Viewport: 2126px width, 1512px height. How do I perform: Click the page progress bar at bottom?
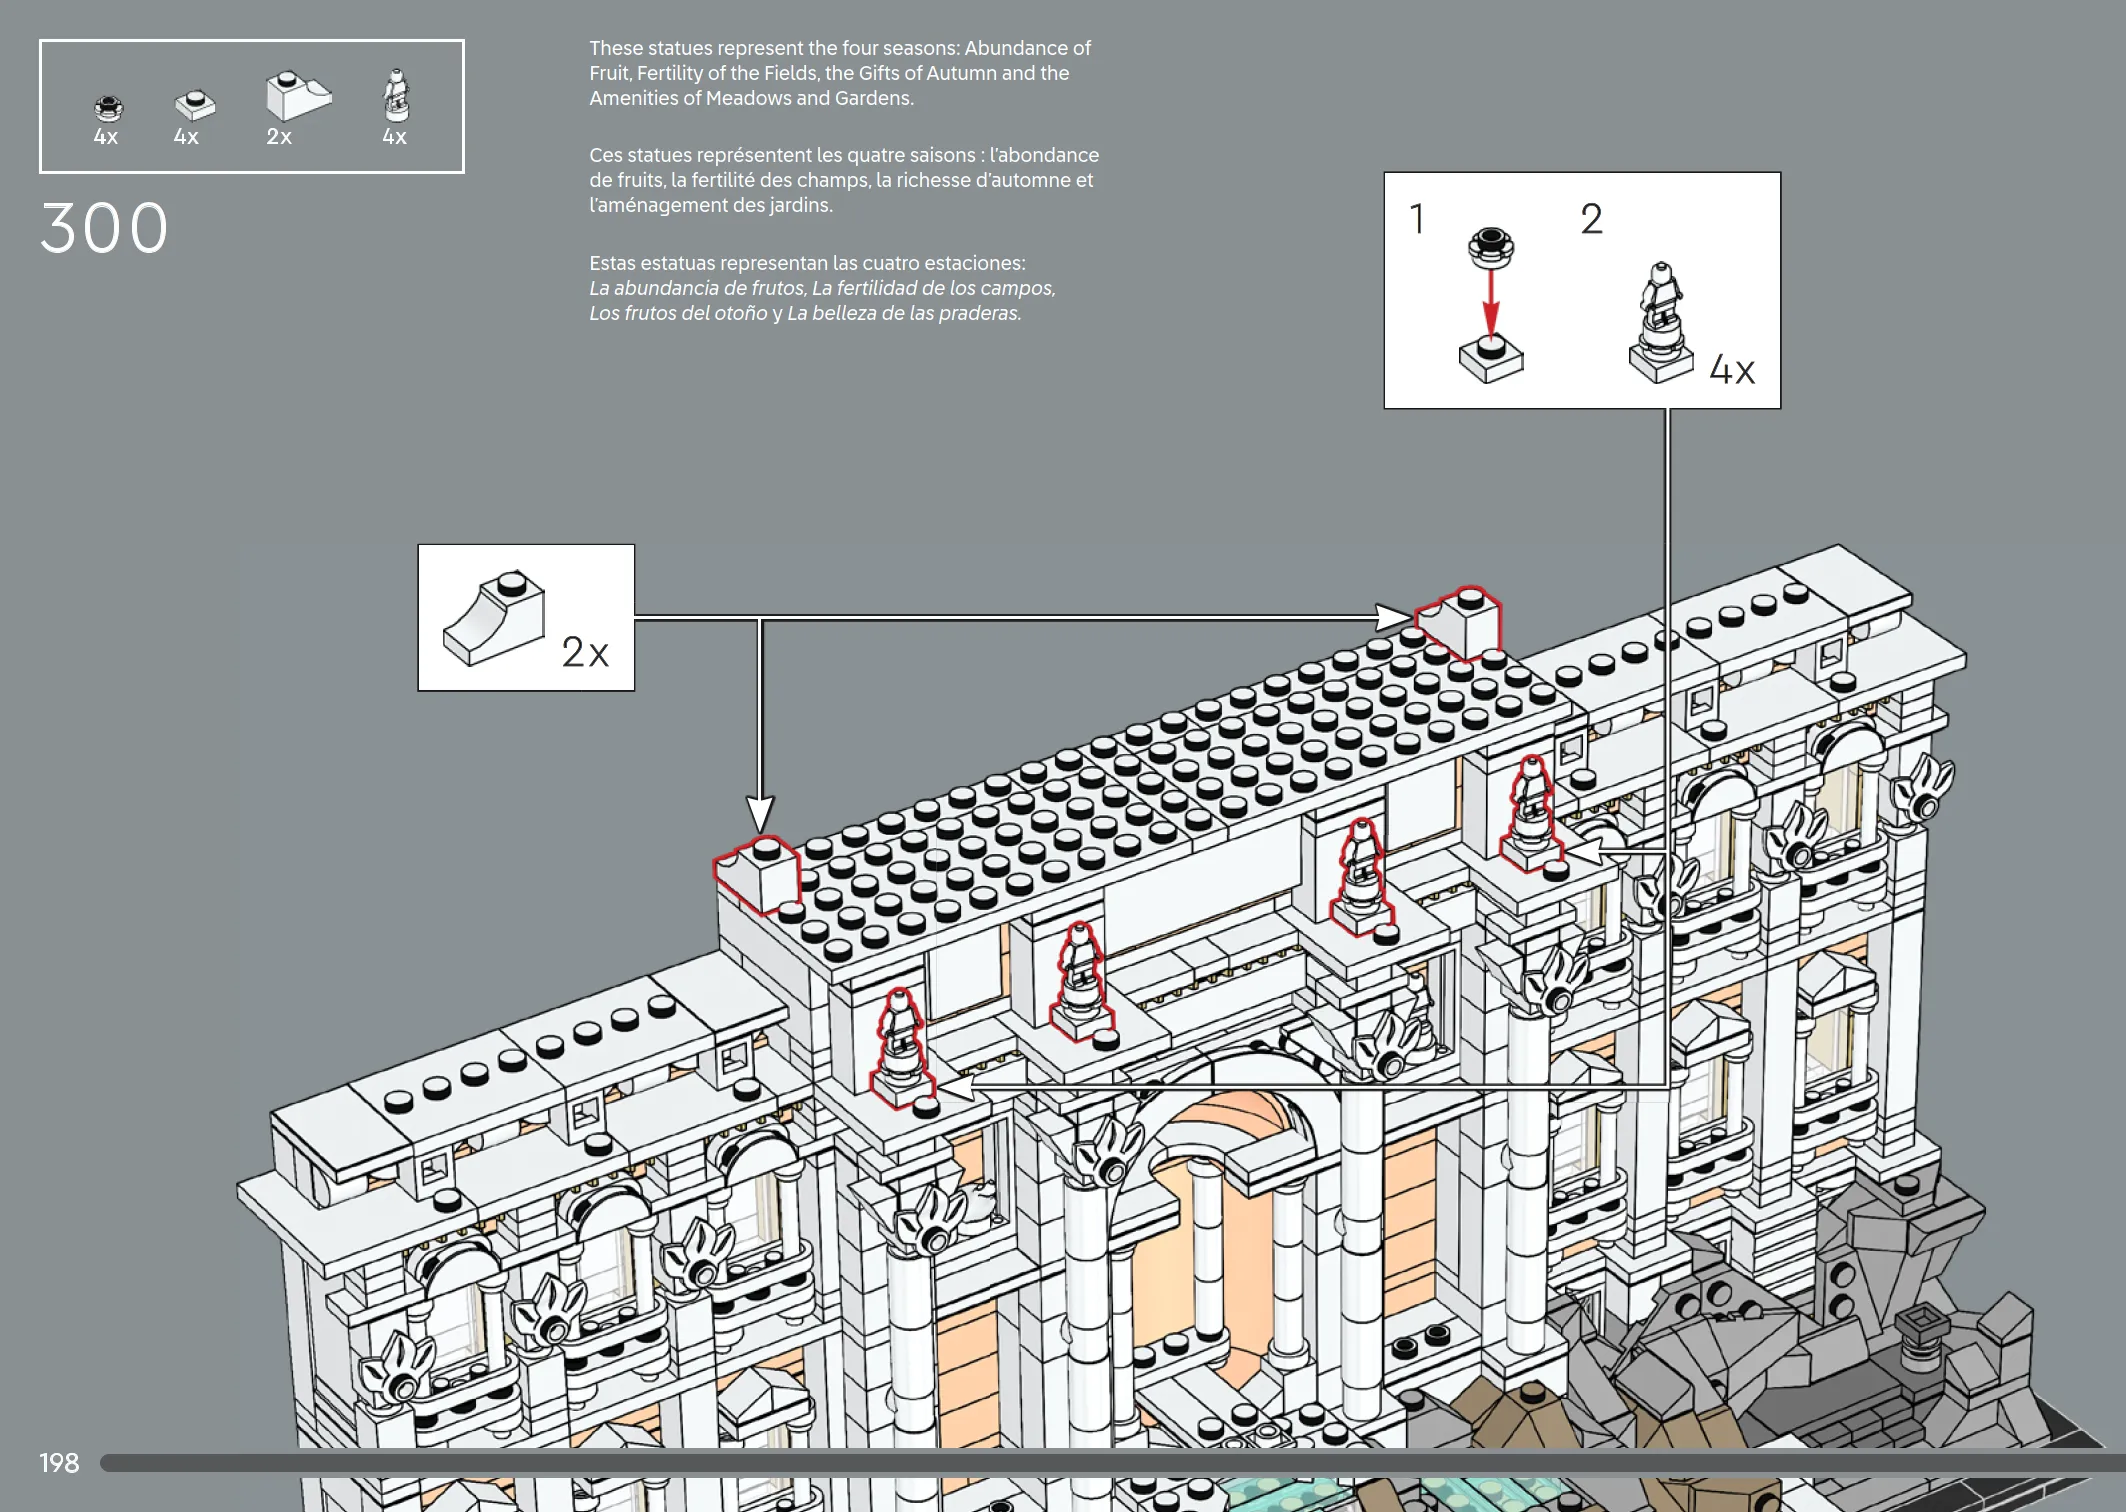tap(1112, 1463)
